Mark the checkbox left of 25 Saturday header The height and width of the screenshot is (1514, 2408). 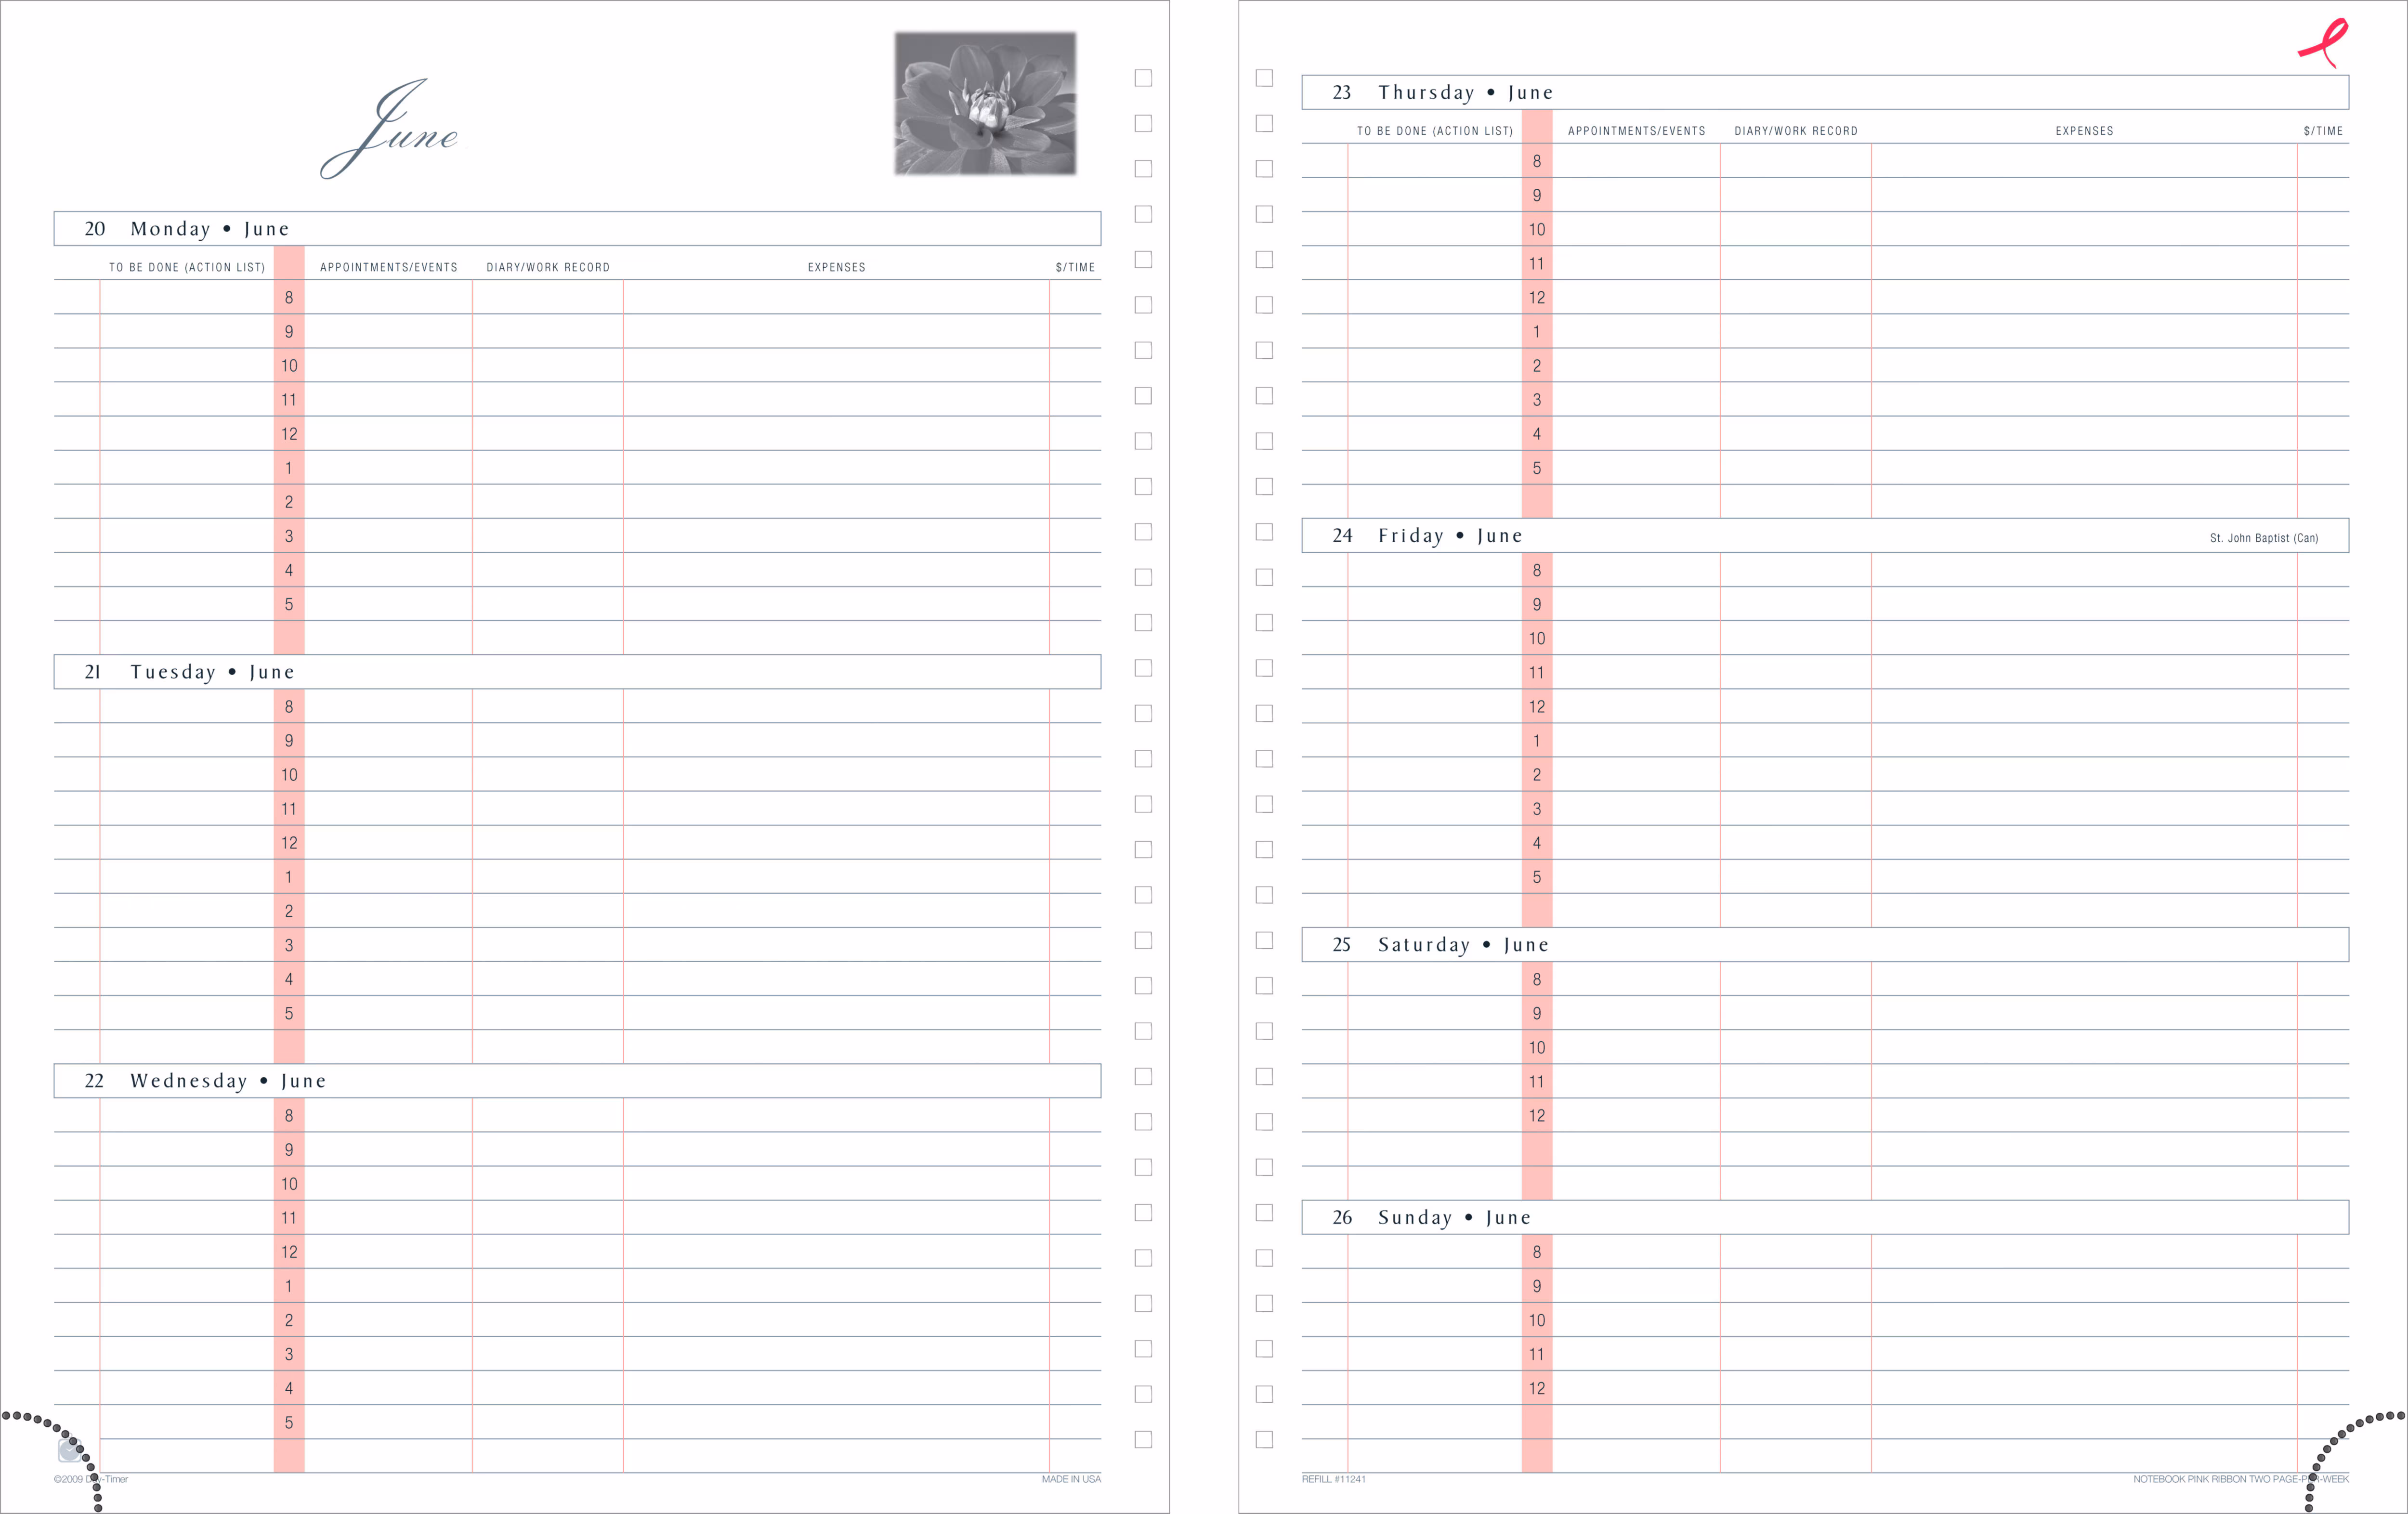pyautogui.click(x=1264, y=940)
